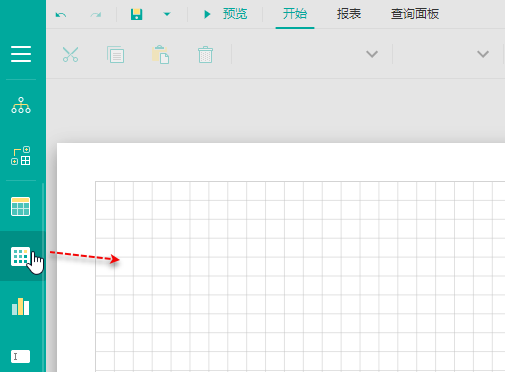Click the 预览 preview button
This screenshot has width=505, height=372.
coord(225,14)
